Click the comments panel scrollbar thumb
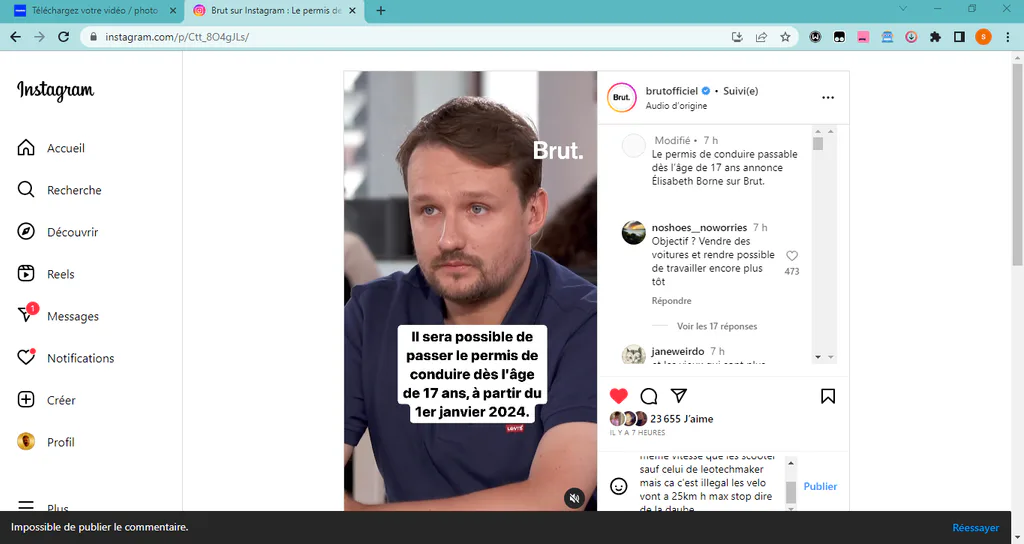The height and width of the screenshot is (544, 1024). point(818,144)
